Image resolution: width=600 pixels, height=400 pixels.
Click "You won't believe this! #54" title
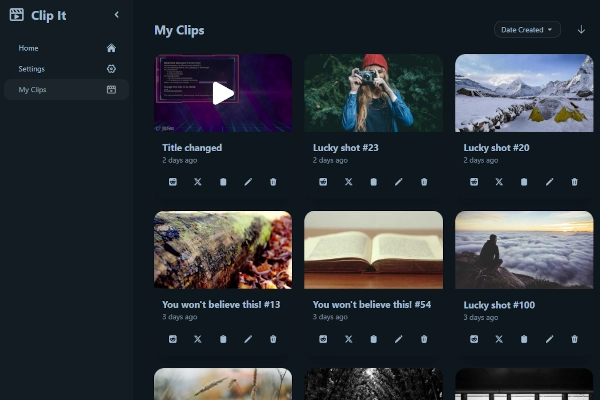coord(372,305)
